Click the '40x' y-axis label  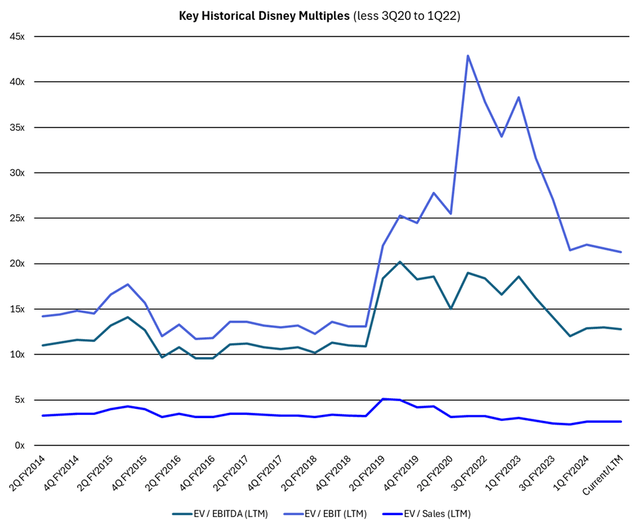coord(17,82)
